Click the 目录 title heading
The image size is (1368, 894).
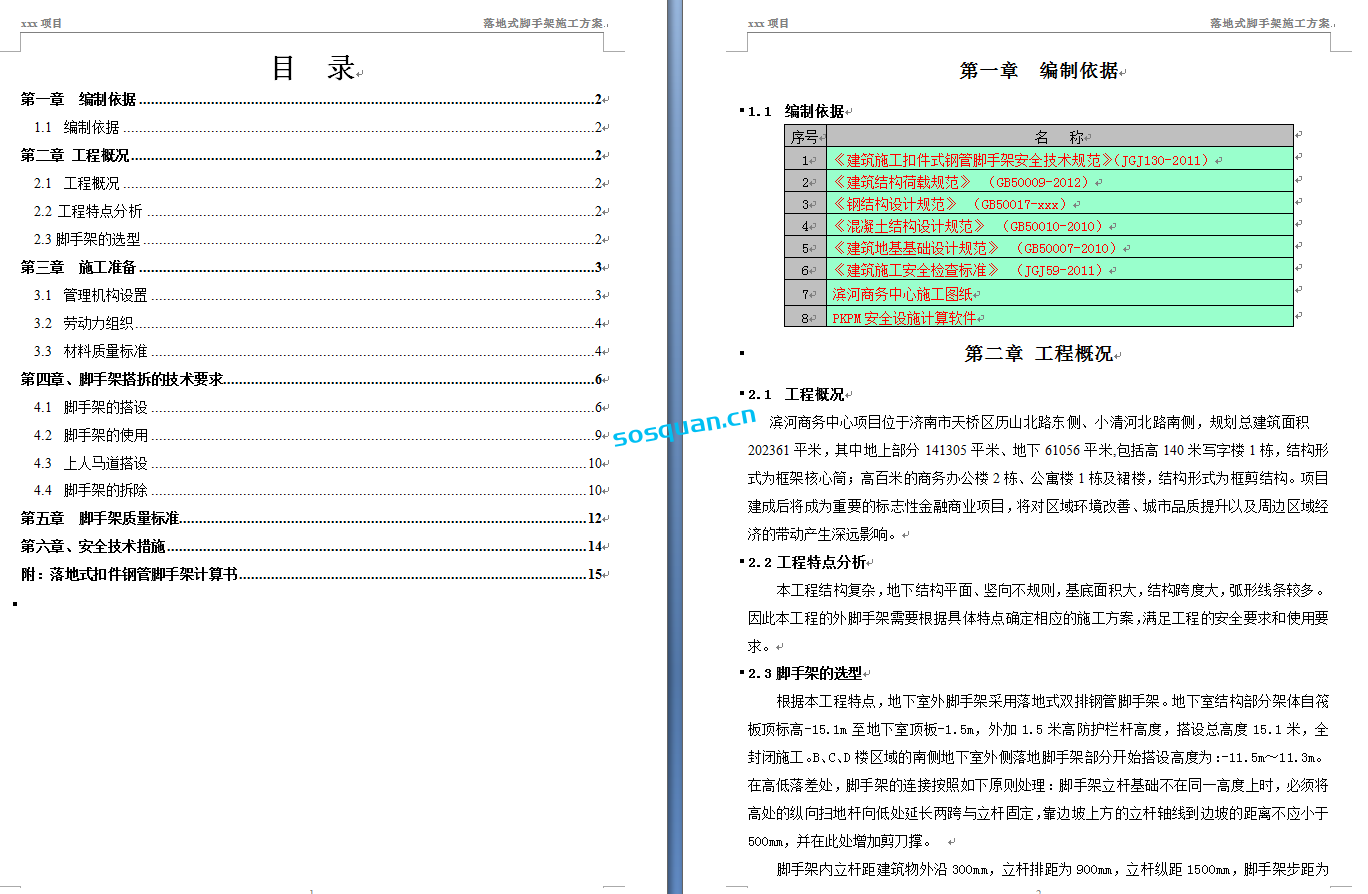[x=313, y=68]
